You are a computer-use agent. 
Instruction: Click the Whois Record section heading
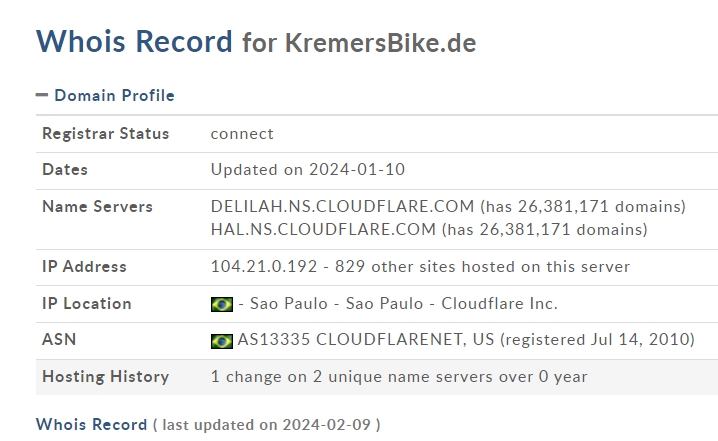click(91, 425)
